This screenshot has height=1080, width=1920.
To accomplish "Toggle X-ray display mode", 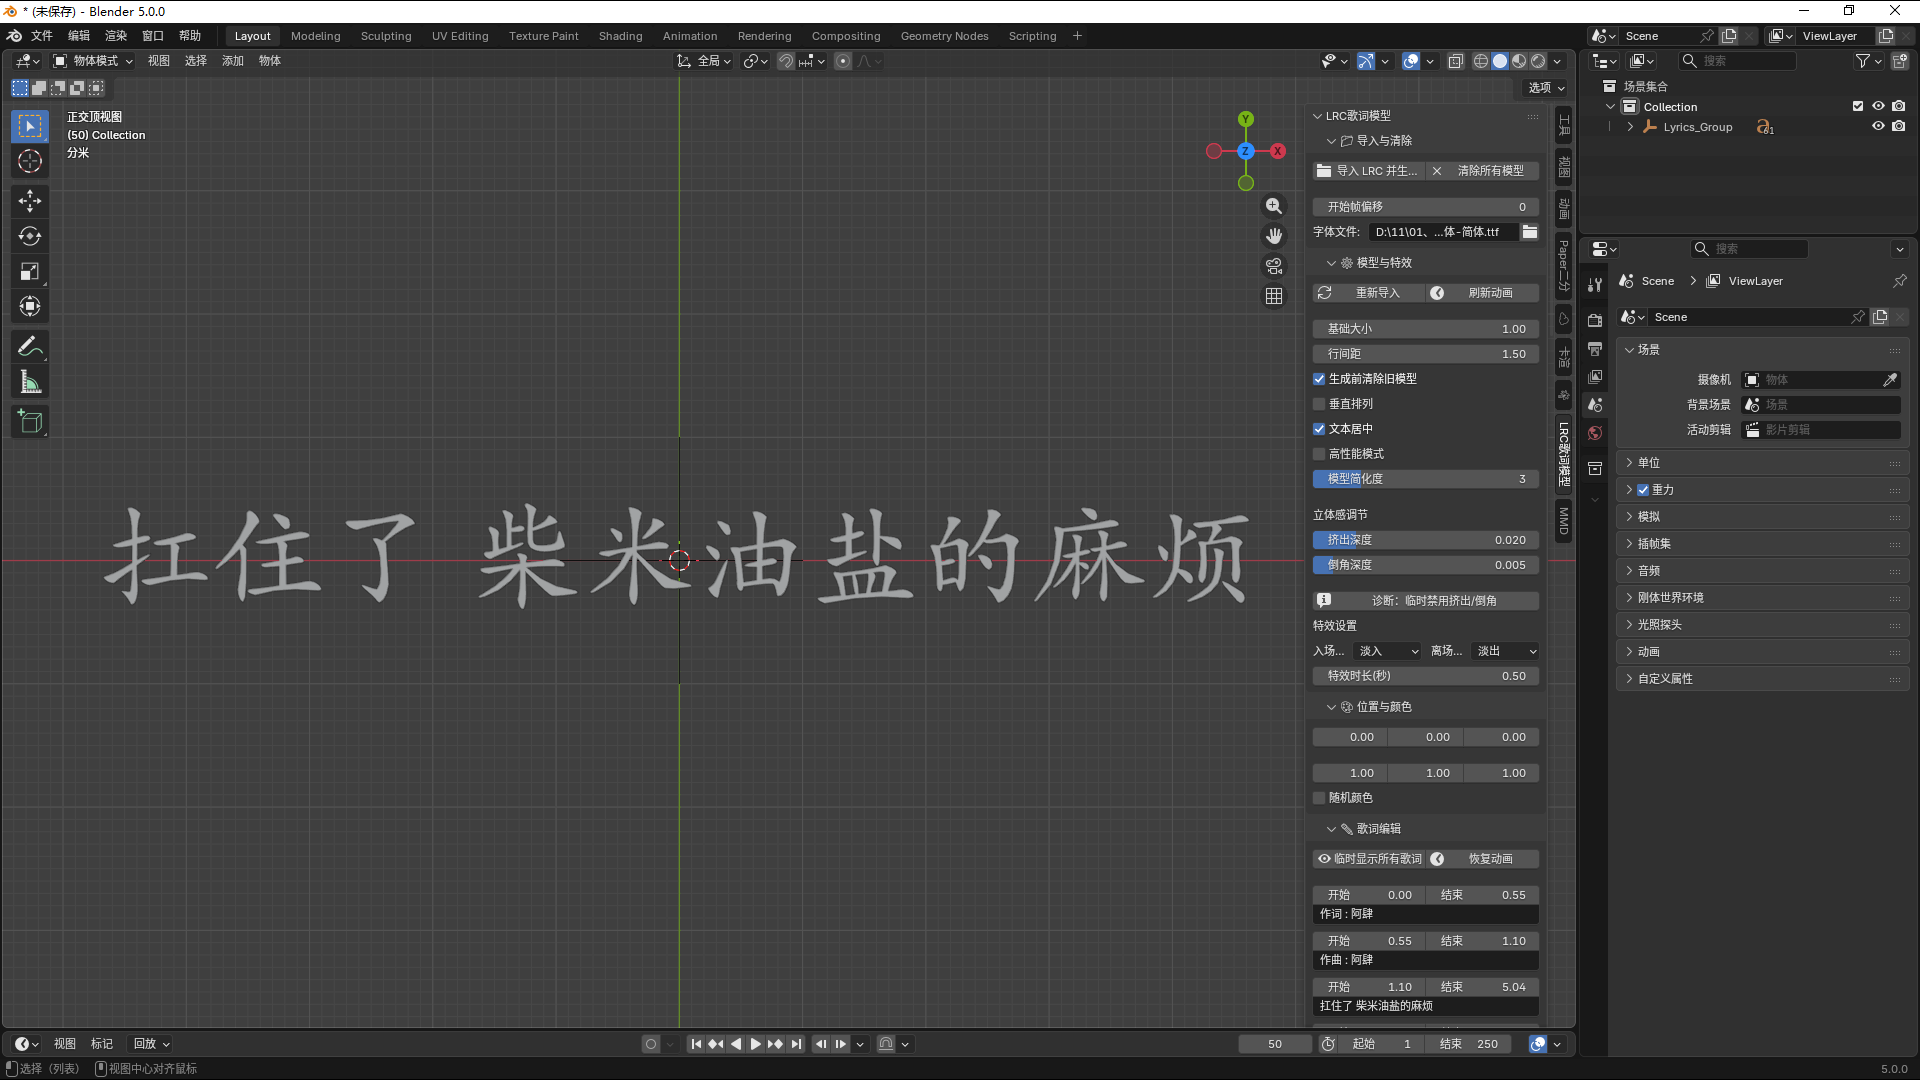I will pos(1455,61).
